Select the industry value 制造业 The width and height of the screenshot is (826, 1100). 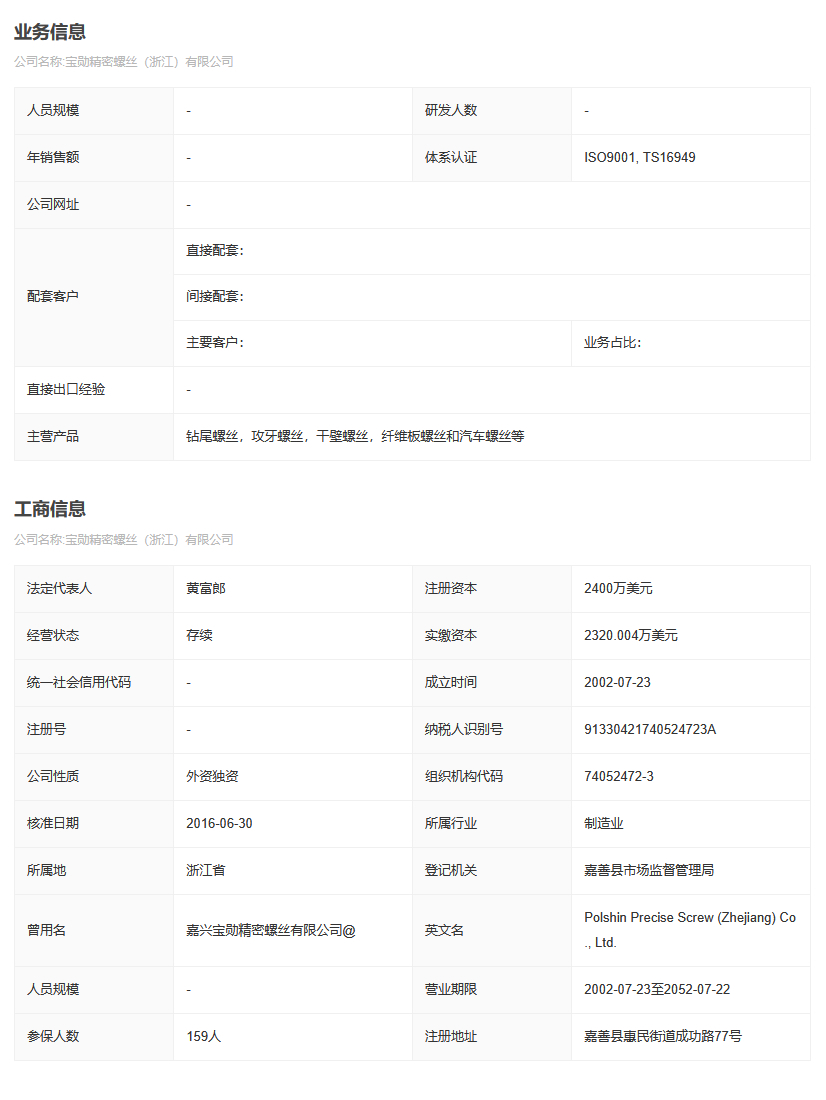604,824
